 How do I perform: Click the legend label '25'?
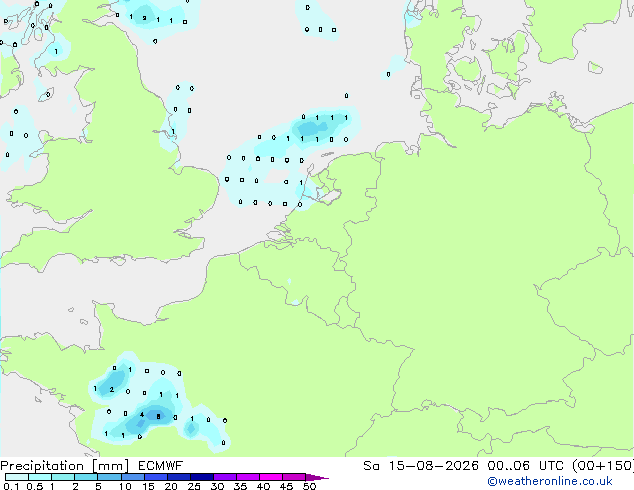[x=194, y=486]
